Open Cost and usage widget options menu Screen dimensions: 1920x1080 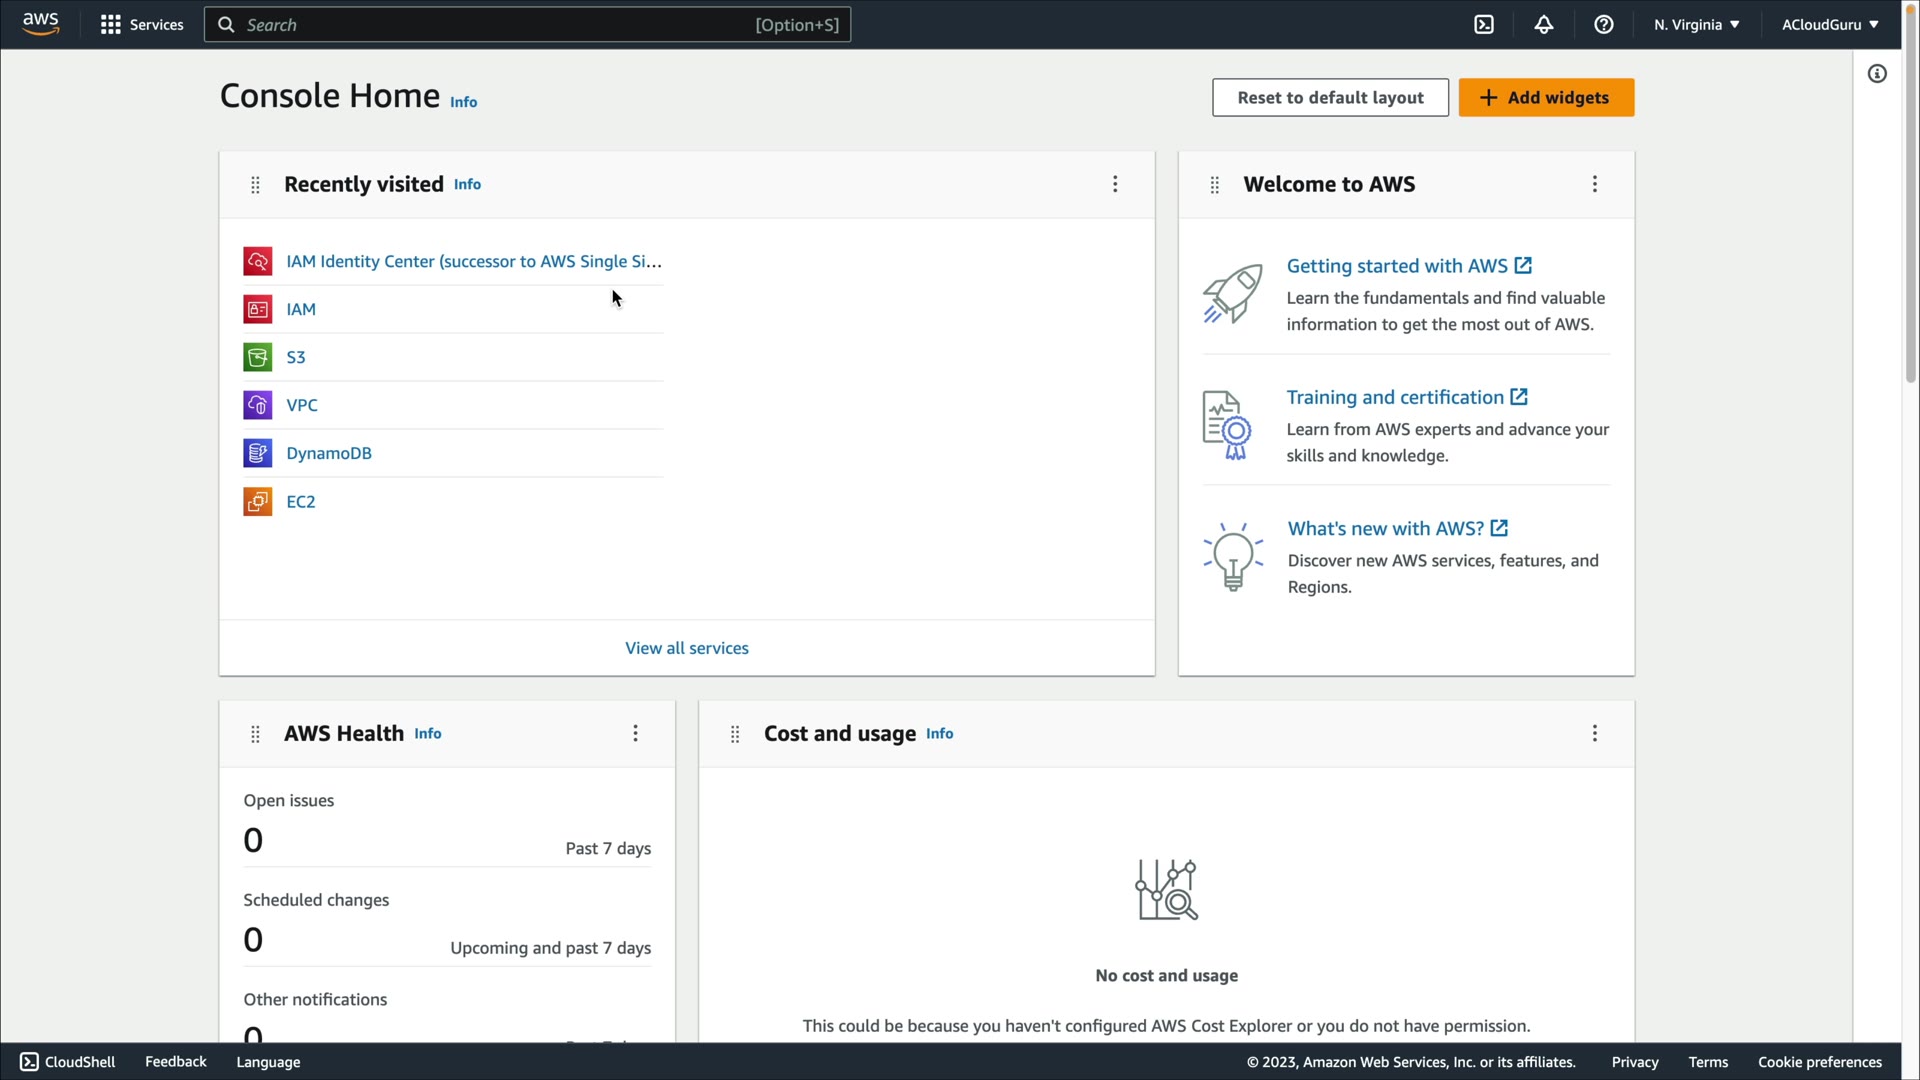click(1595, 733)
